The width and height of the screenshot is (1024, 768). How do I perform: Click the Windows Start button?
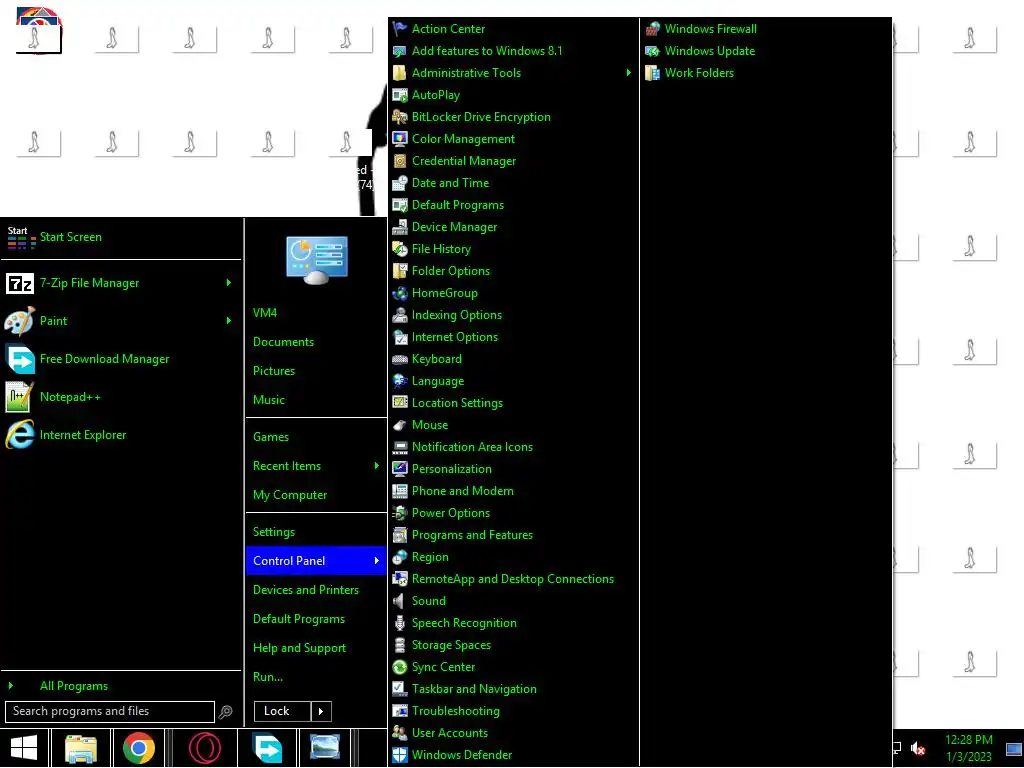pyautogui.click(x=24, y=748)
